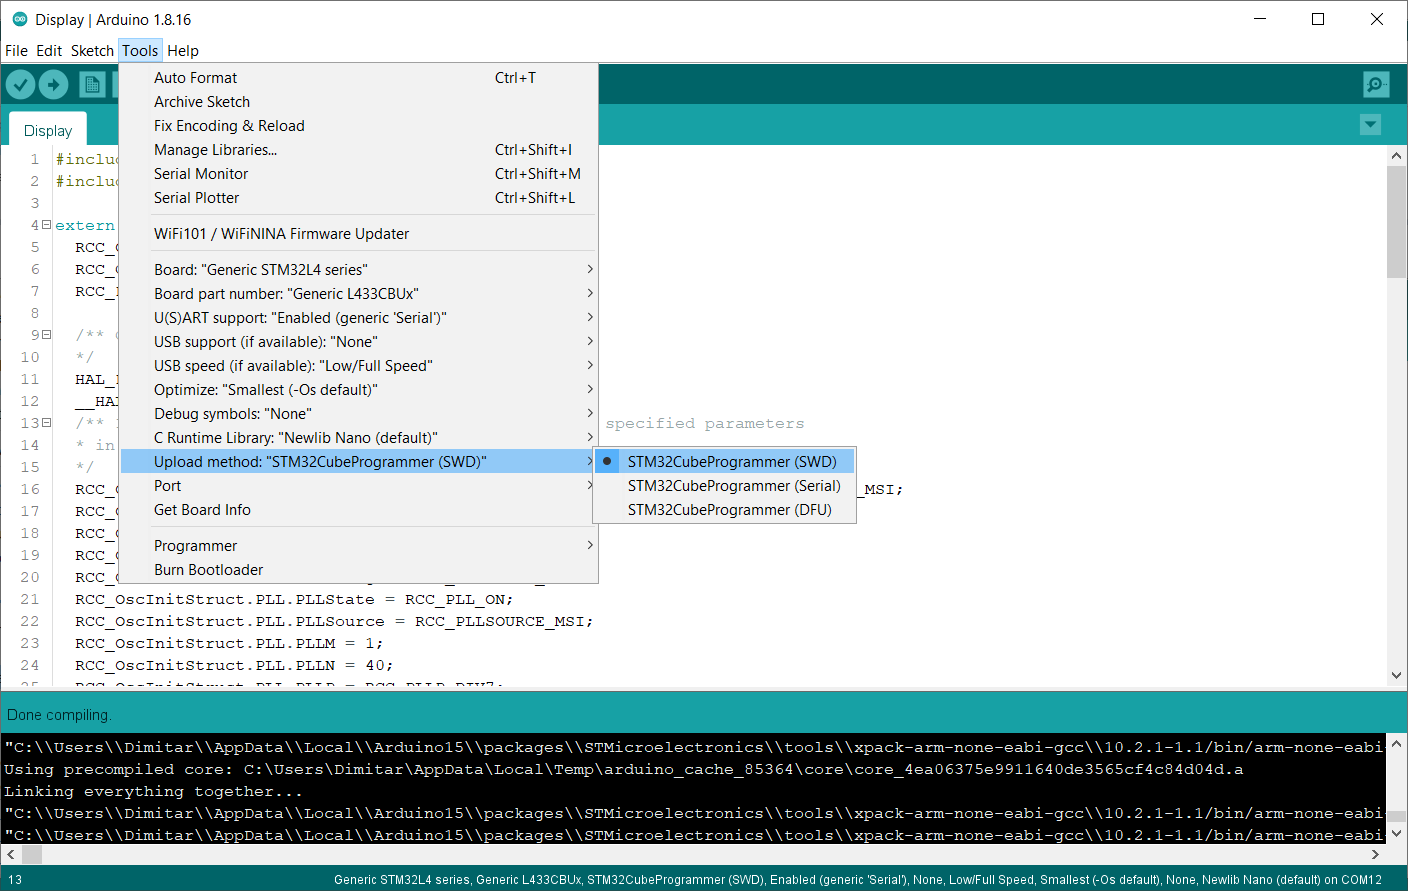
Task: Open the File menu
Action: click(16, 51)
